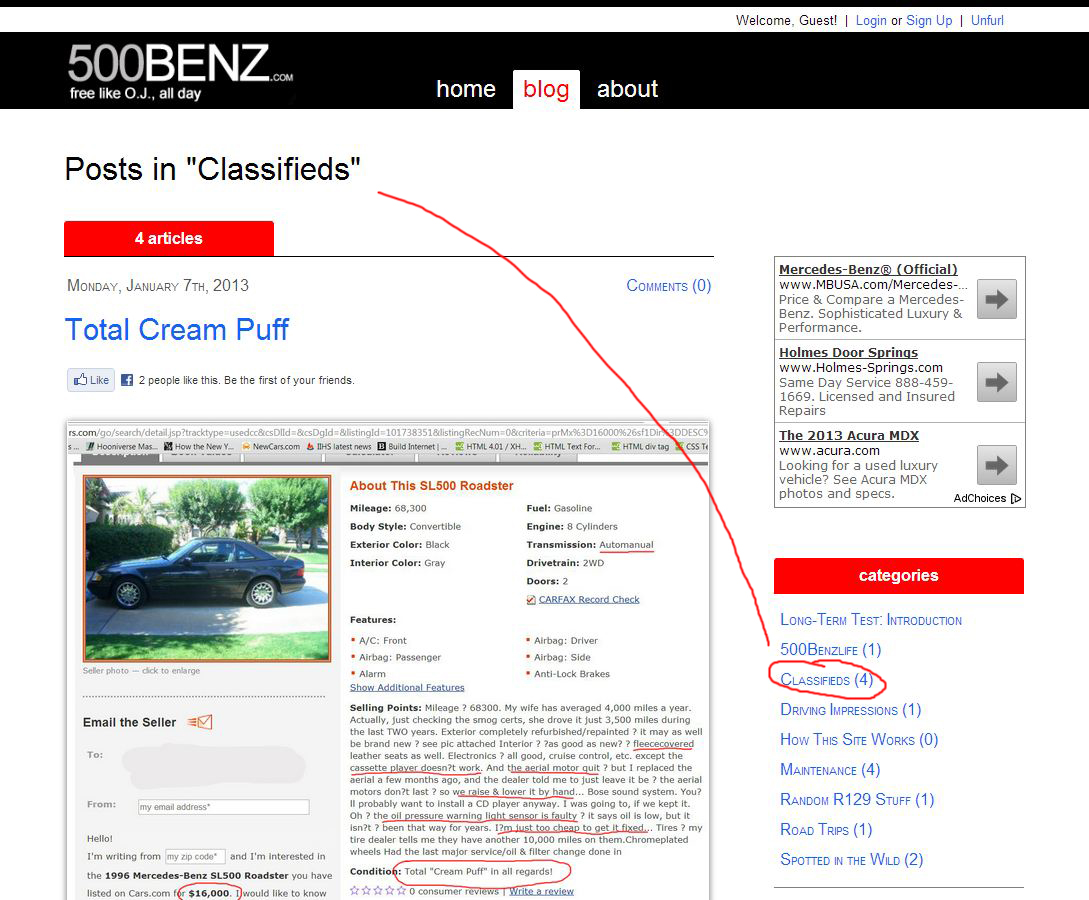Image resolution: width=1089 pixels, height=900 pixels.
Task: Open the Random R129 Stuff (1) category
Action: pyautogui.click(x=857, y=799)
